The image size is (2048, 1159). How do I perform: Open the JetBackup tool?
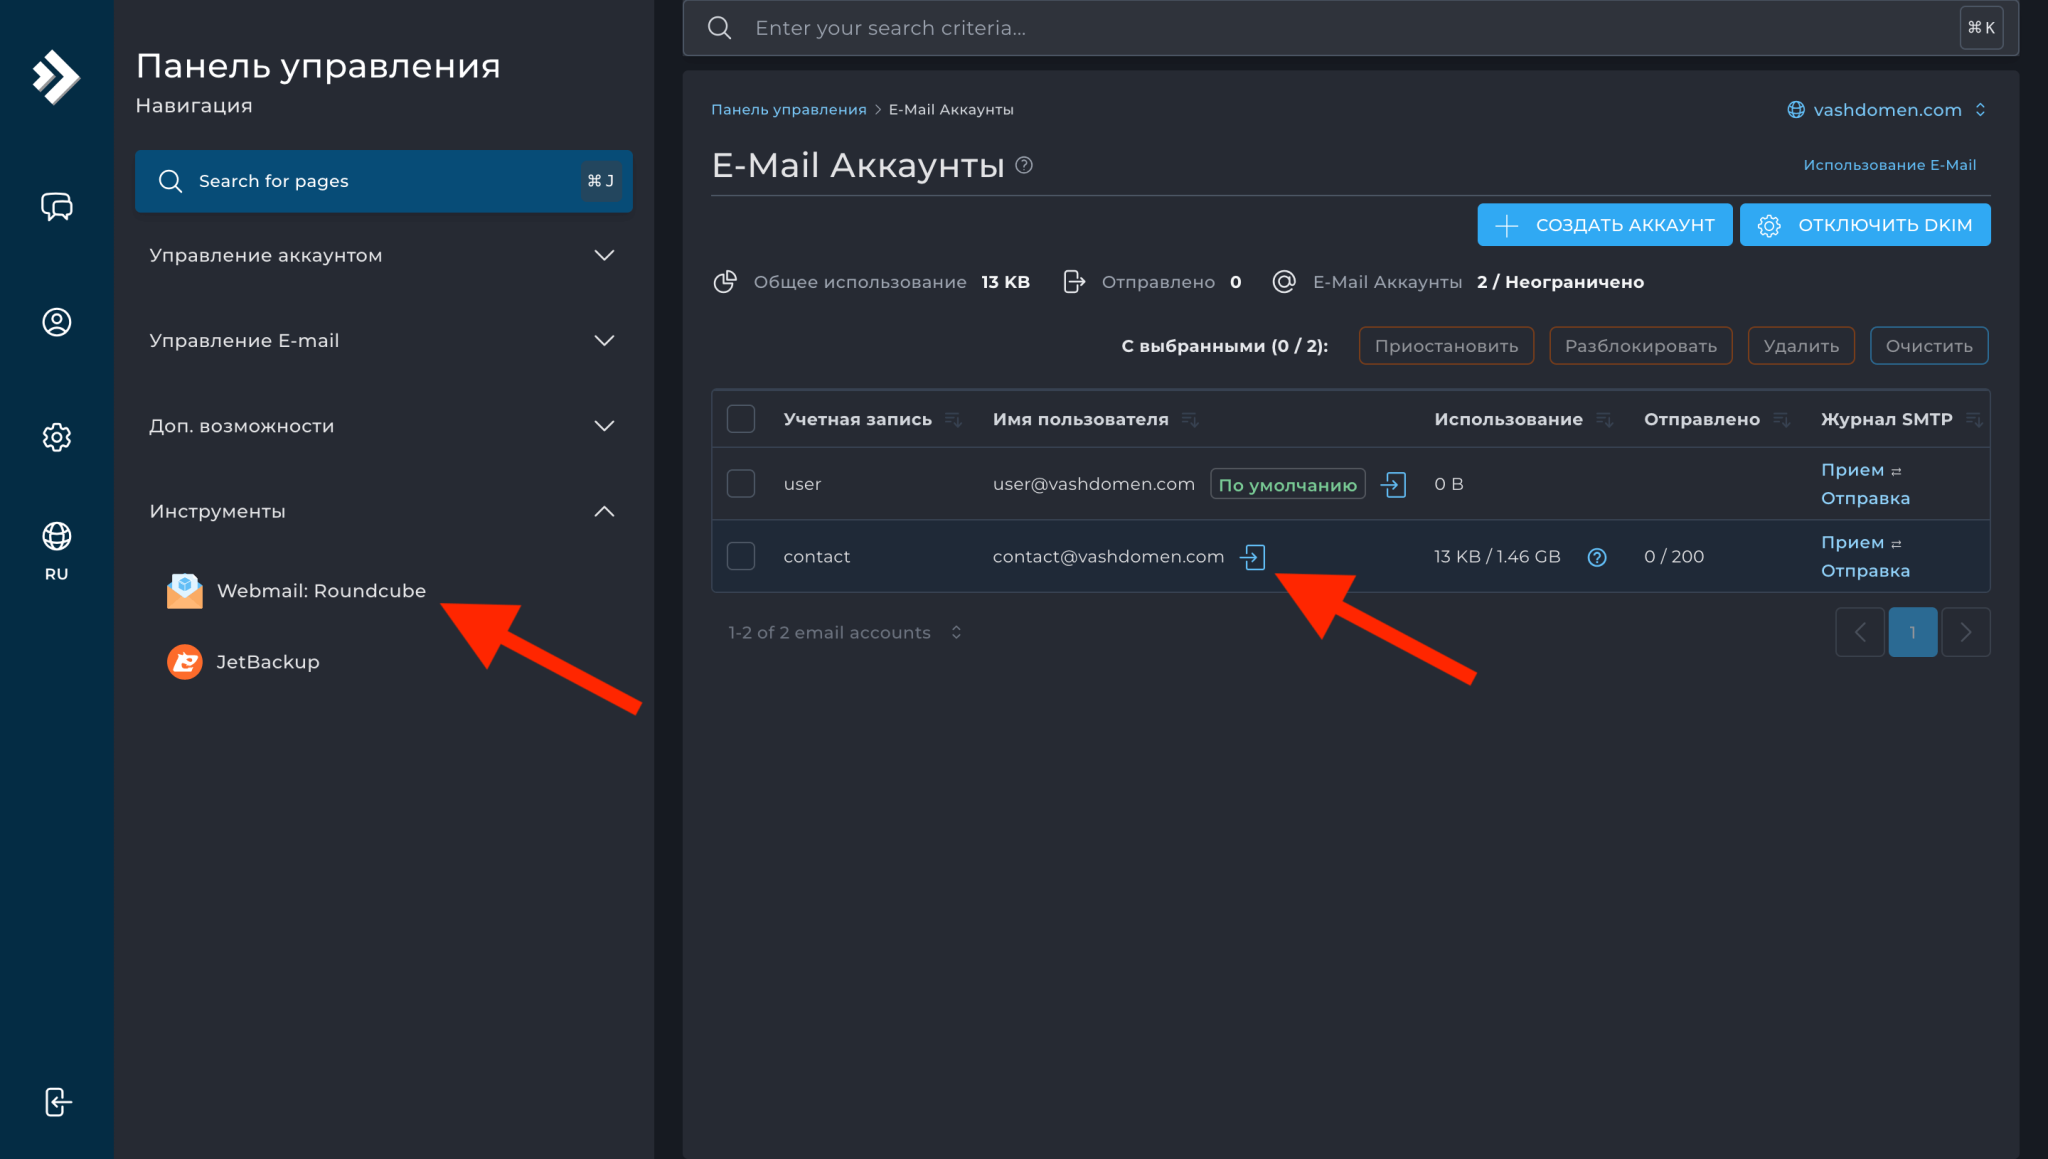click(x=268, y=661)
